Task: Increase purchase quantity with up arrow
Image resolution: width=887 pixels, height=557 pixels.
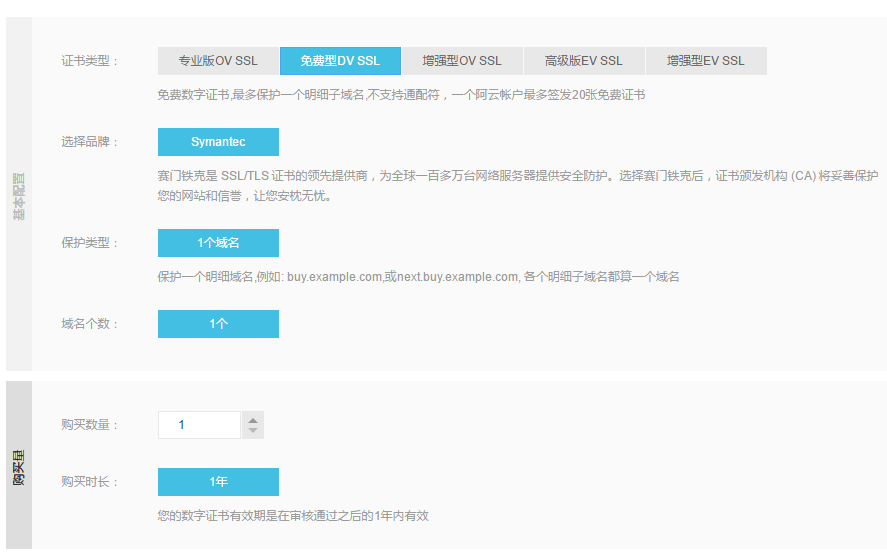Action: tap(253, 420)
